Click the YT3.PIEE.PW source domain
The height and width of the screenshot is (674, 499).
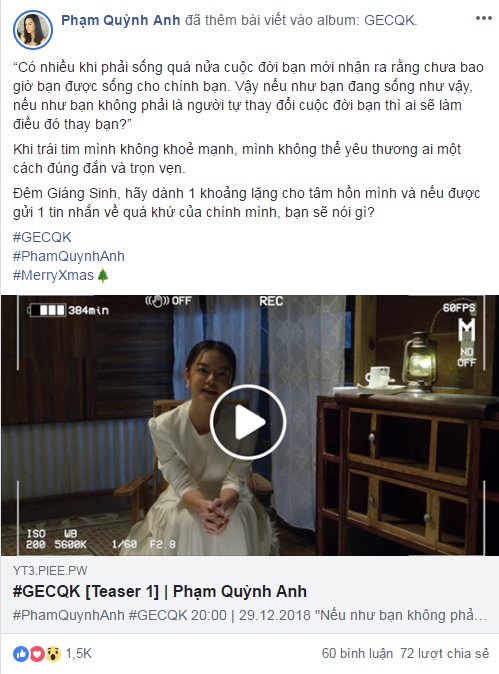point(50,571)
